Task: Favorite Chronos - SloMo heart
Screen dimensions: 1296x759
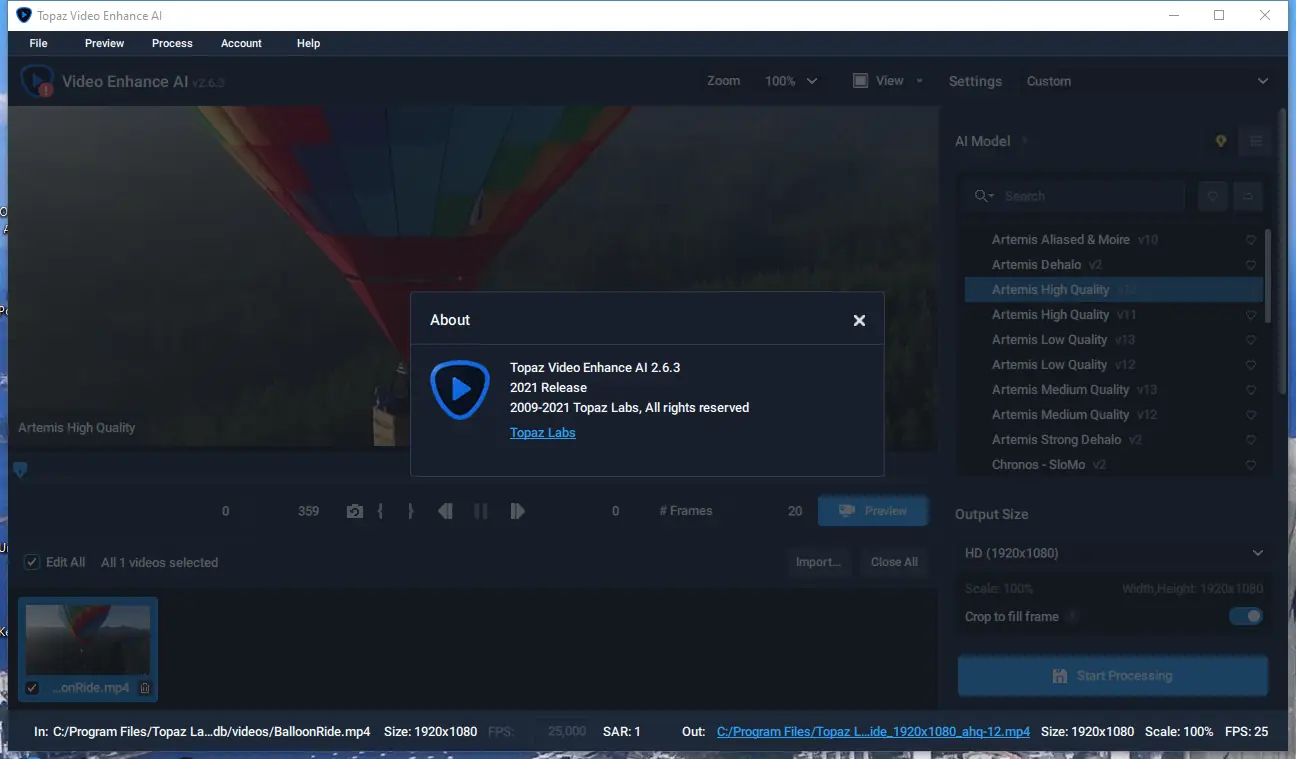Action: tap(1250, 465)
